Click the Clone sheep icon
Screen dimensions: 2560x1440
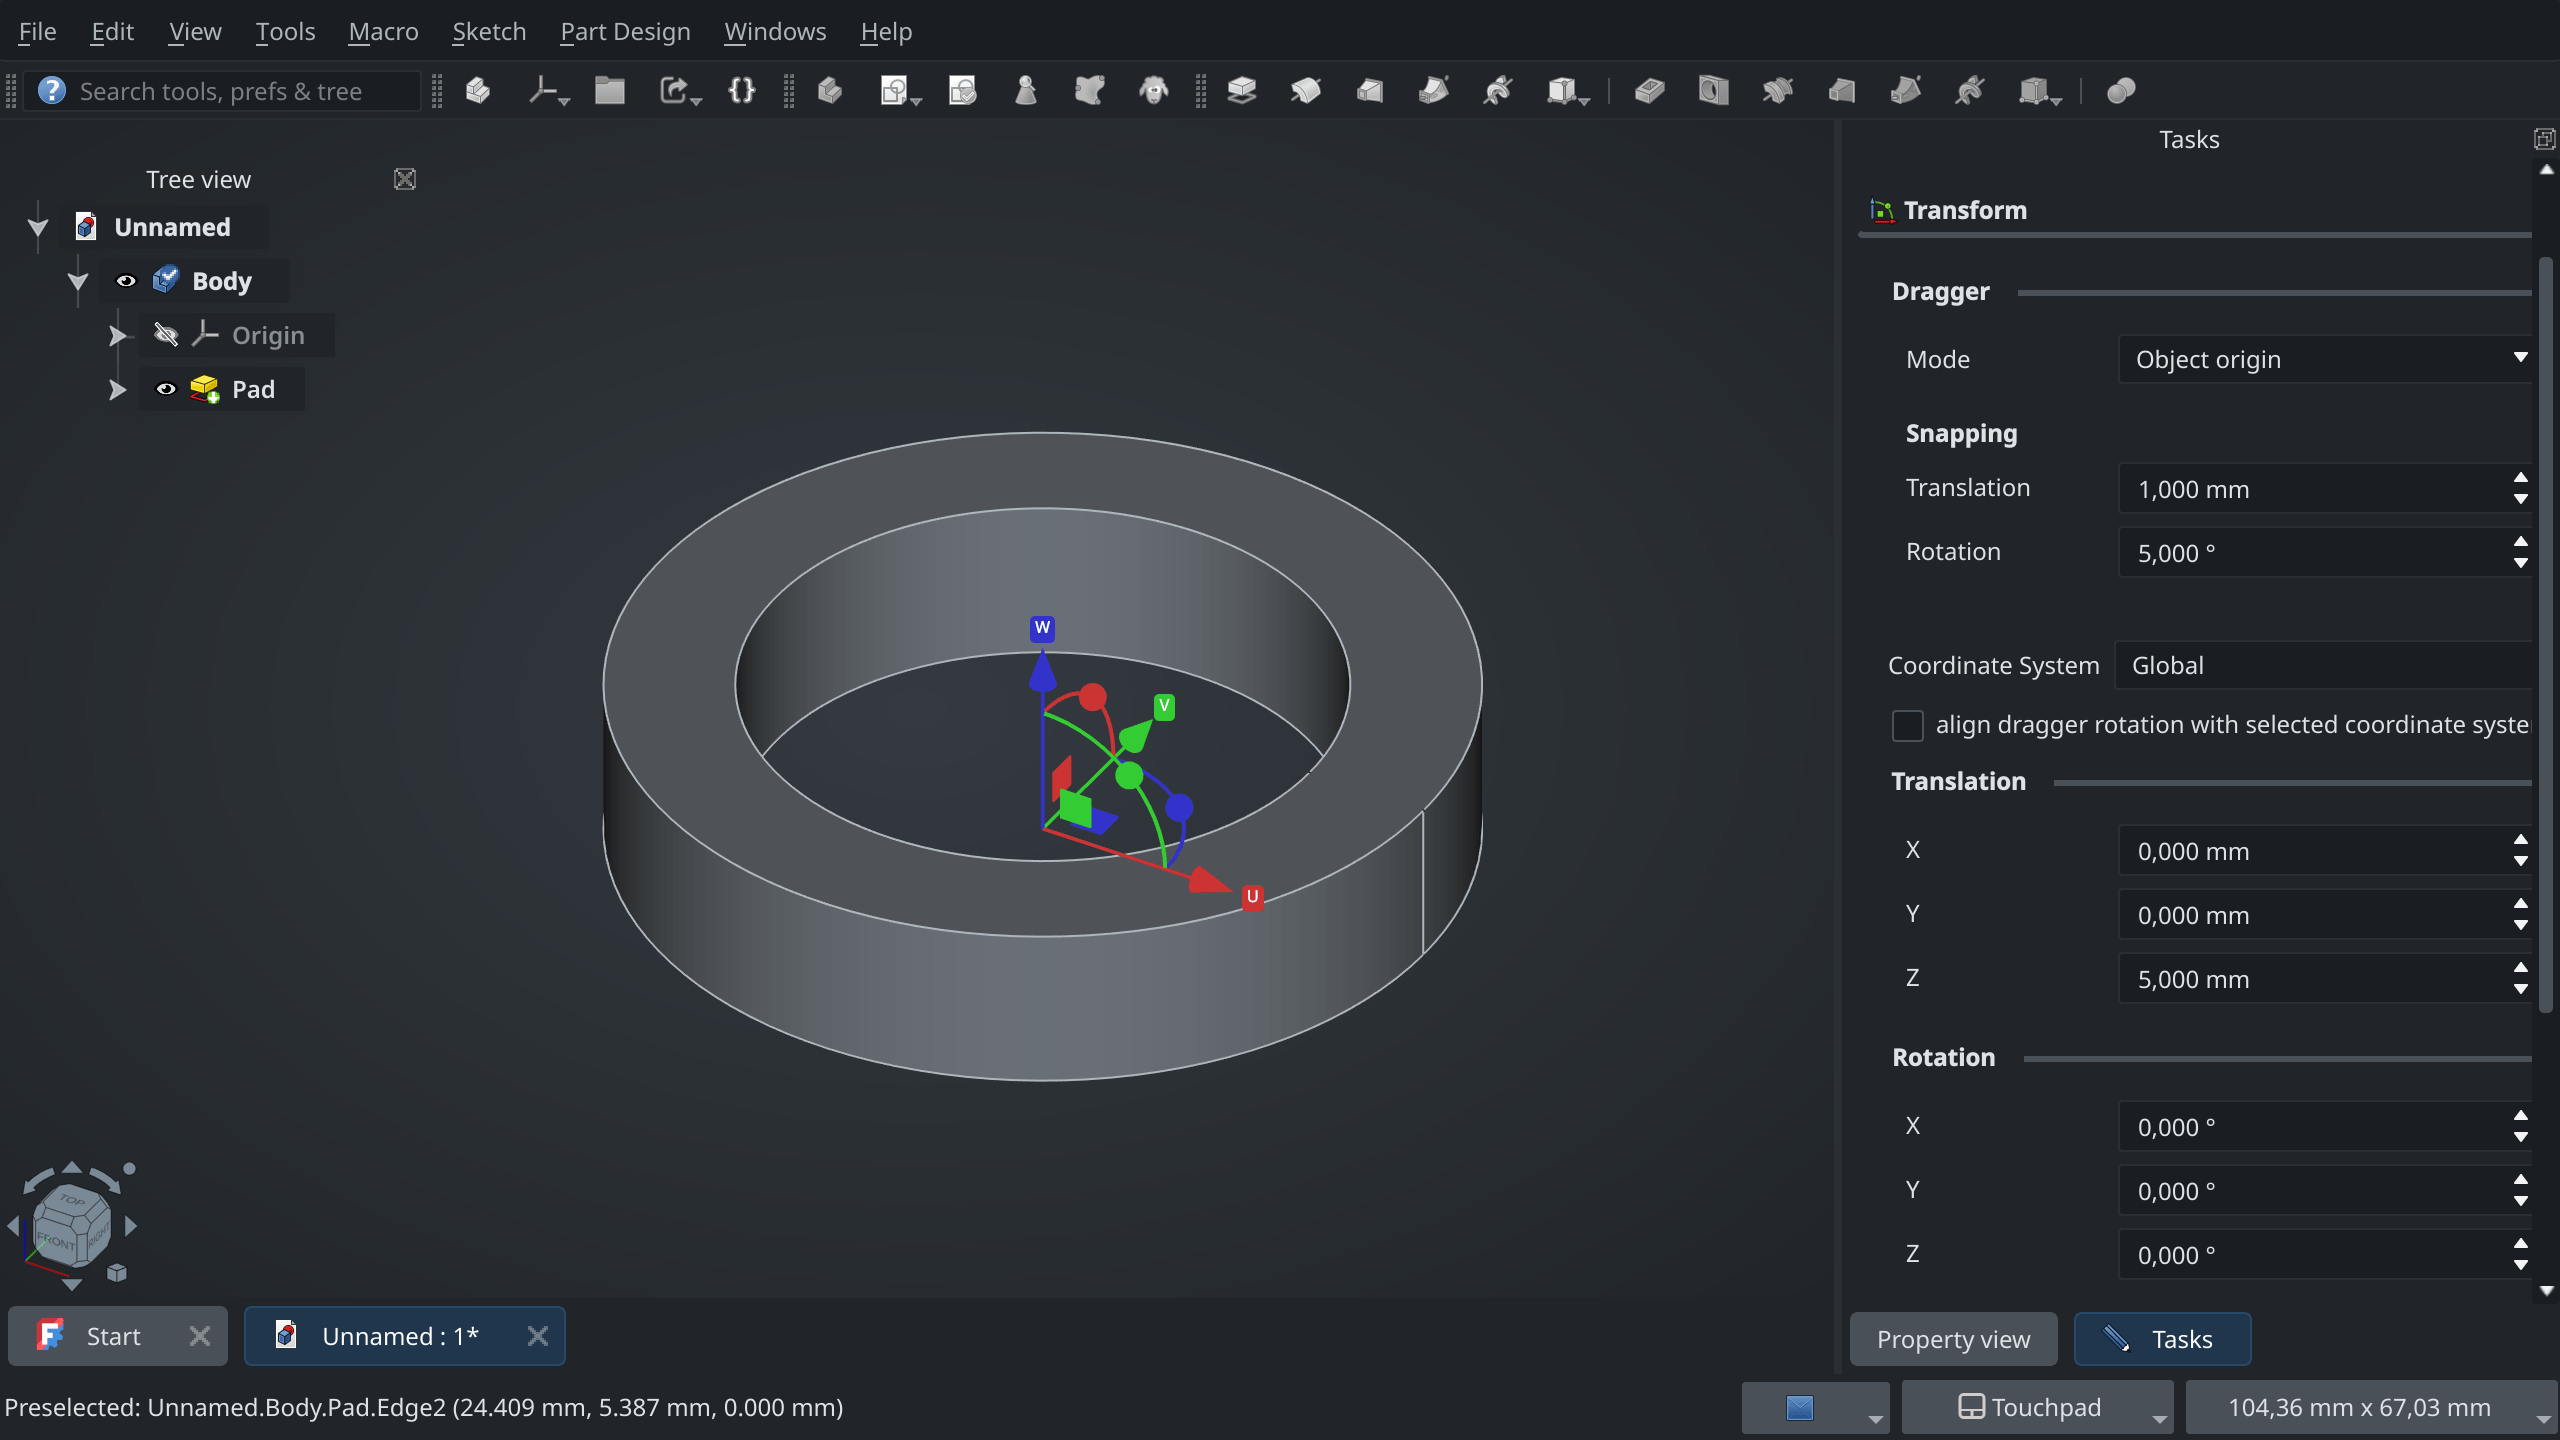[1153, 91]
